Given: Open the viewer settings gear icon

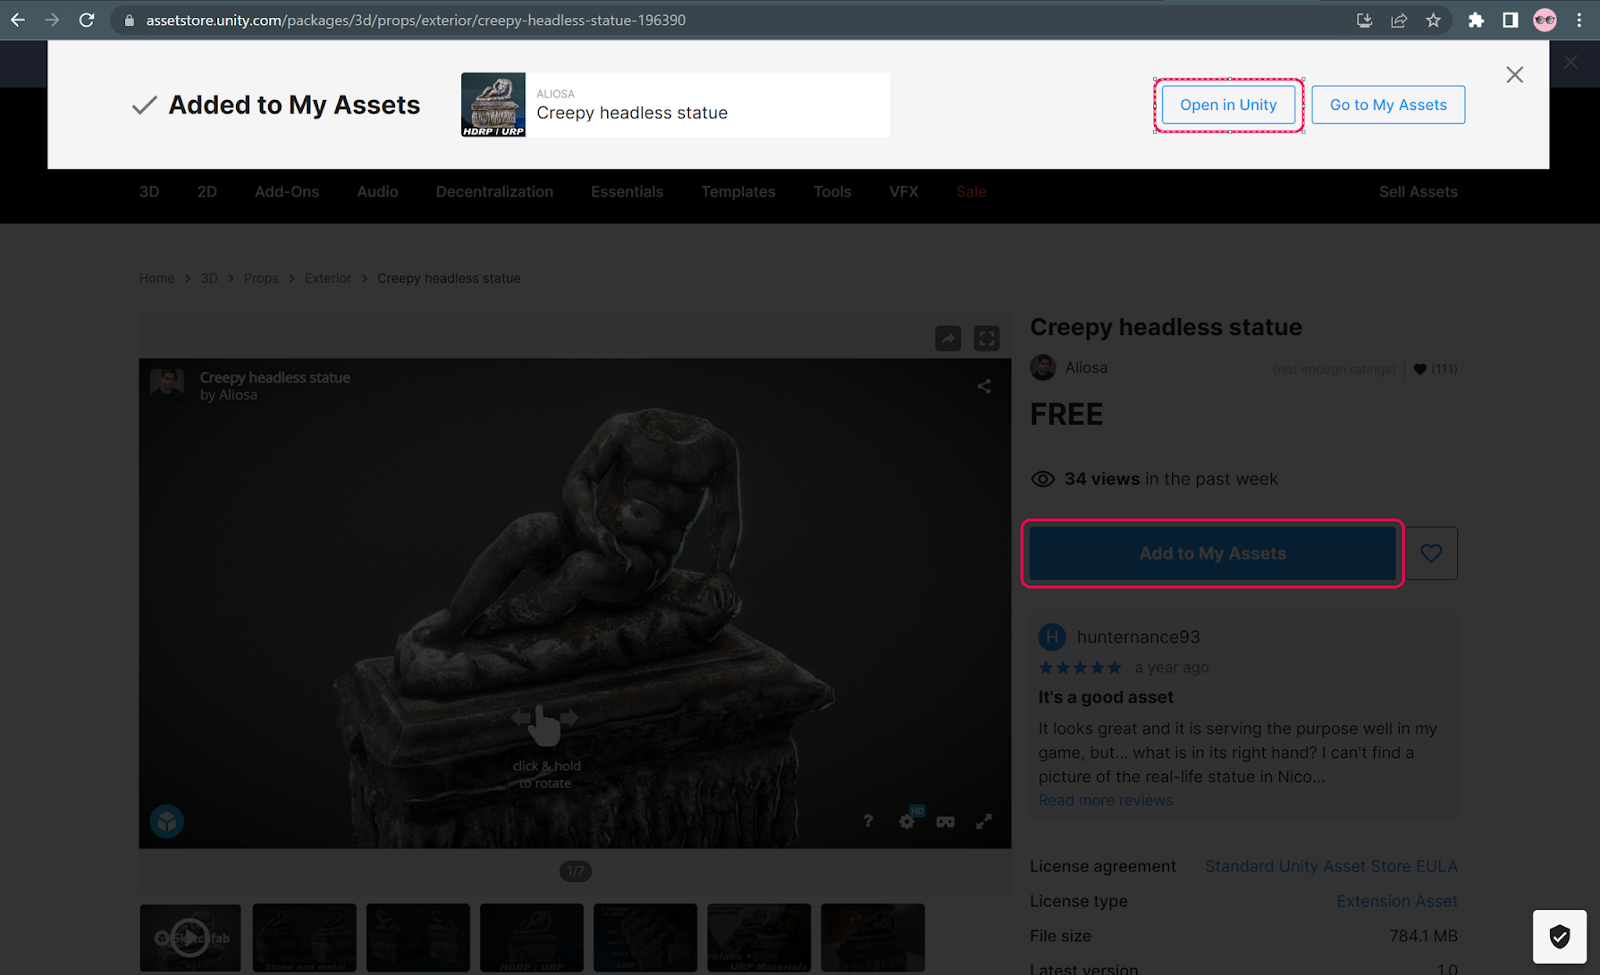Looking at the screenshot, I should pyautogui.click(x=907, y=821).
